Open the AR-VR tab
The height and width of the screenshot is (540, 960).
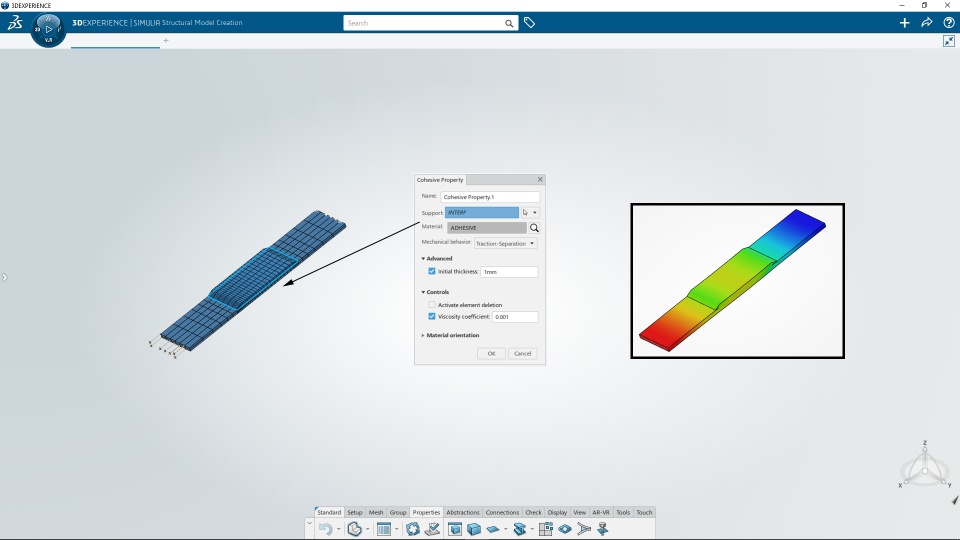point(601,512)
